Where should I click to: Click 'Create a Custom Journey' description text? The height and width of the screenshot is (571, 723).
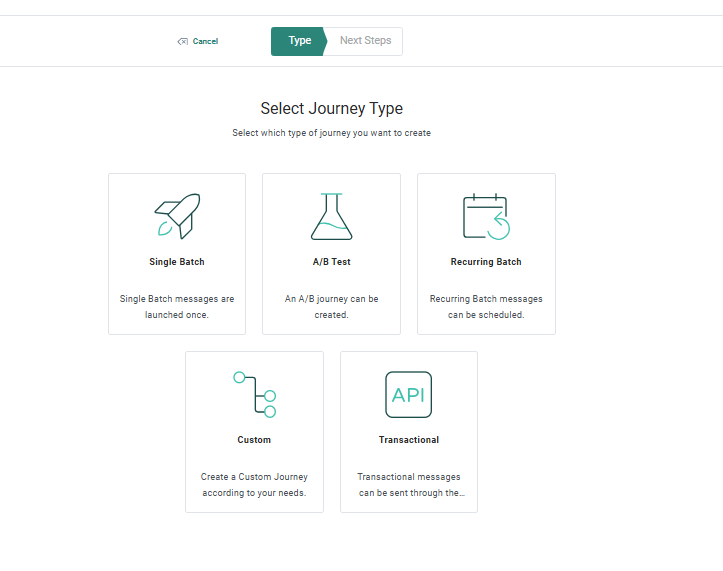click(x=254, y=484)
